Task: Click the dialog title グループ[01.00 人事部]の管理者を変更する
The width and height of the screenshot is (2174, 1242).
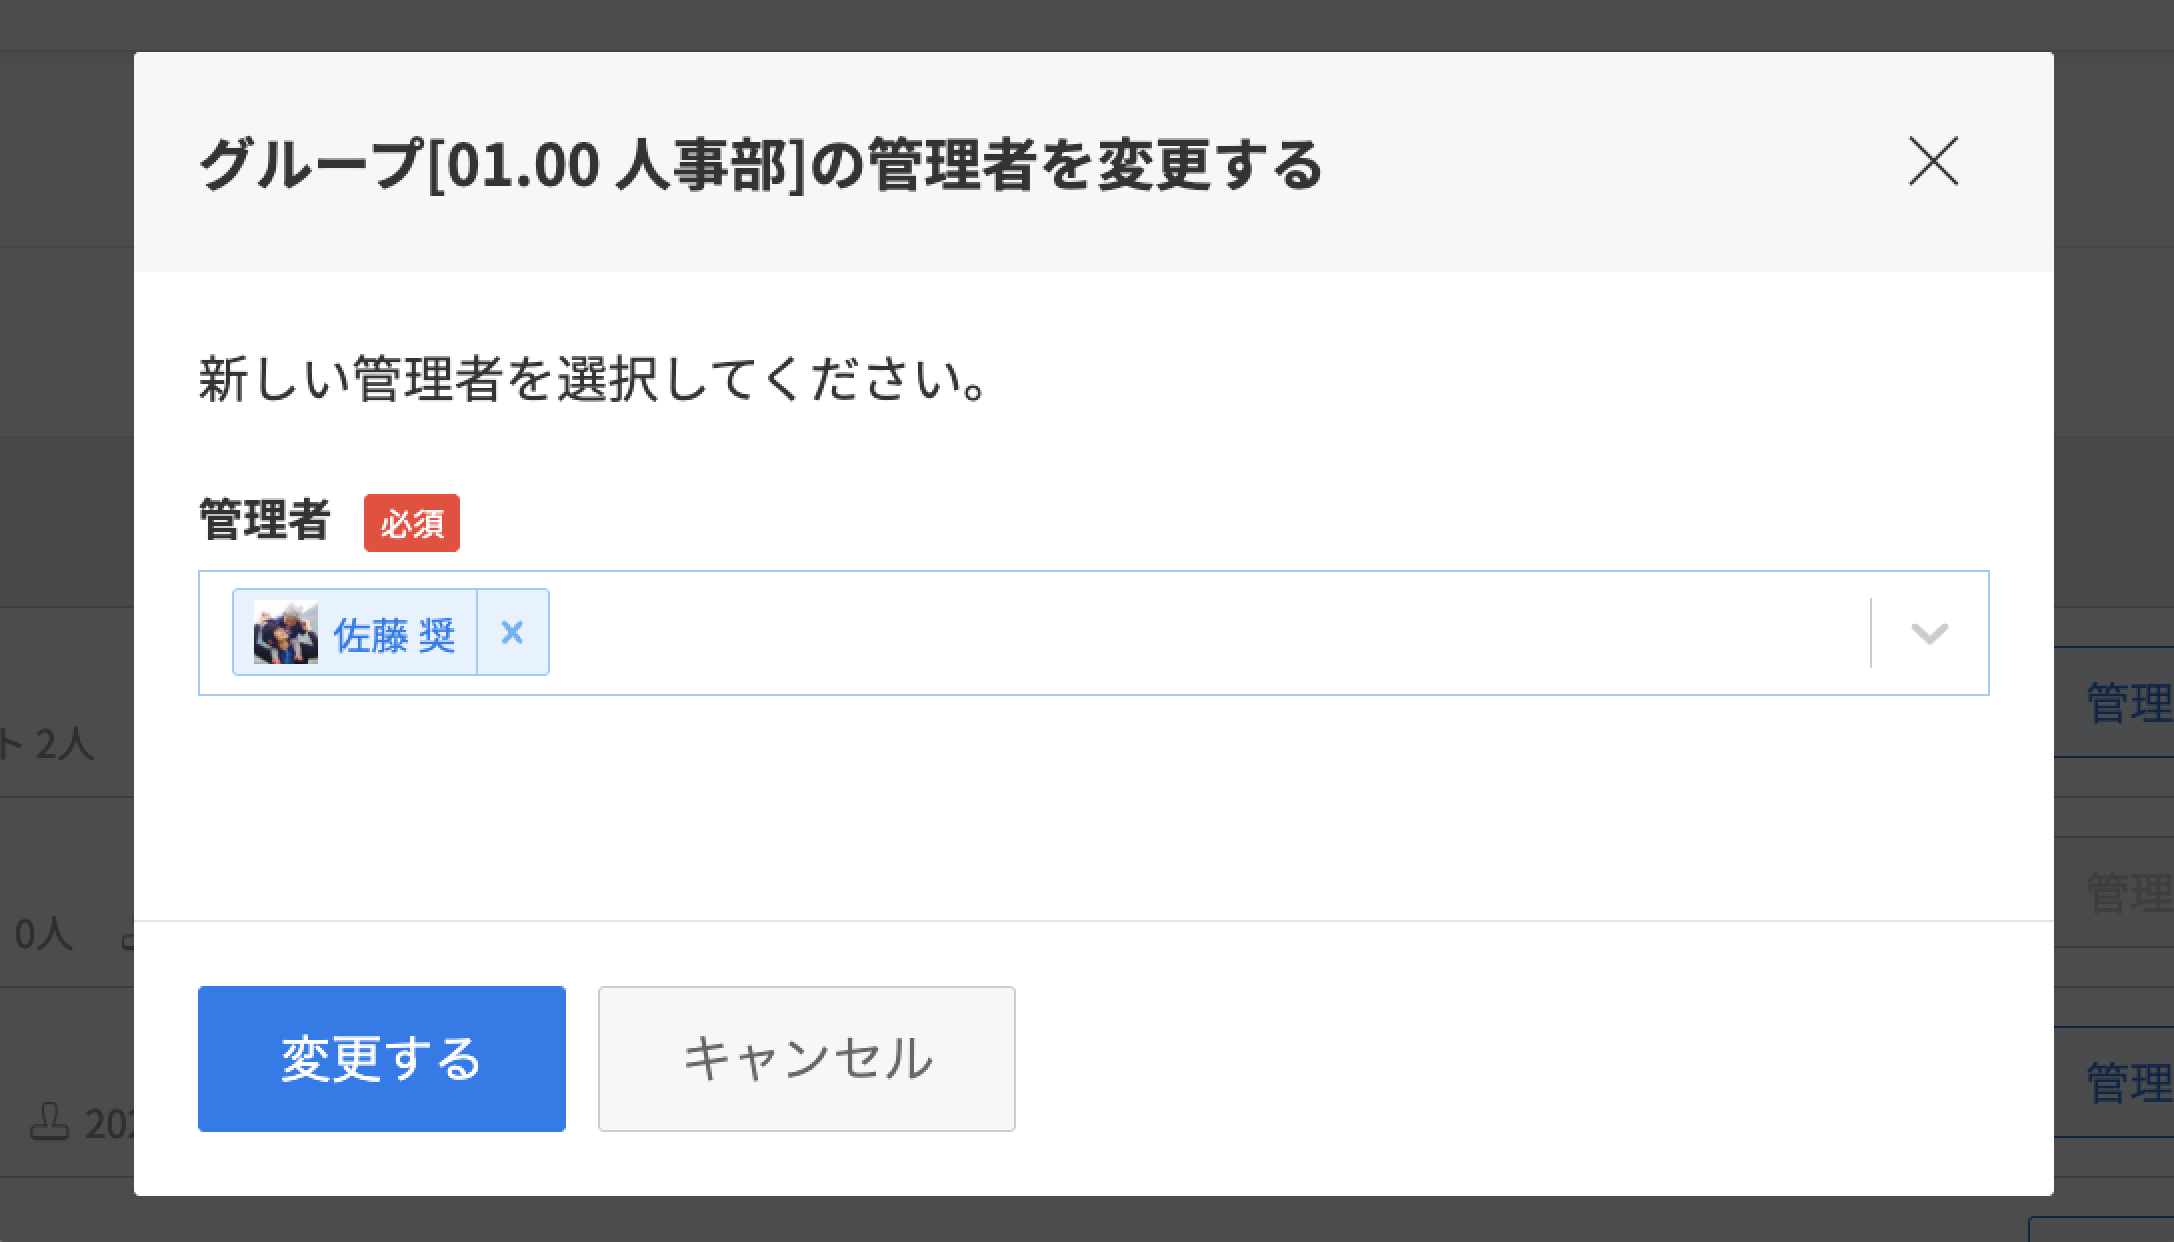Action: tap(760, 164)
